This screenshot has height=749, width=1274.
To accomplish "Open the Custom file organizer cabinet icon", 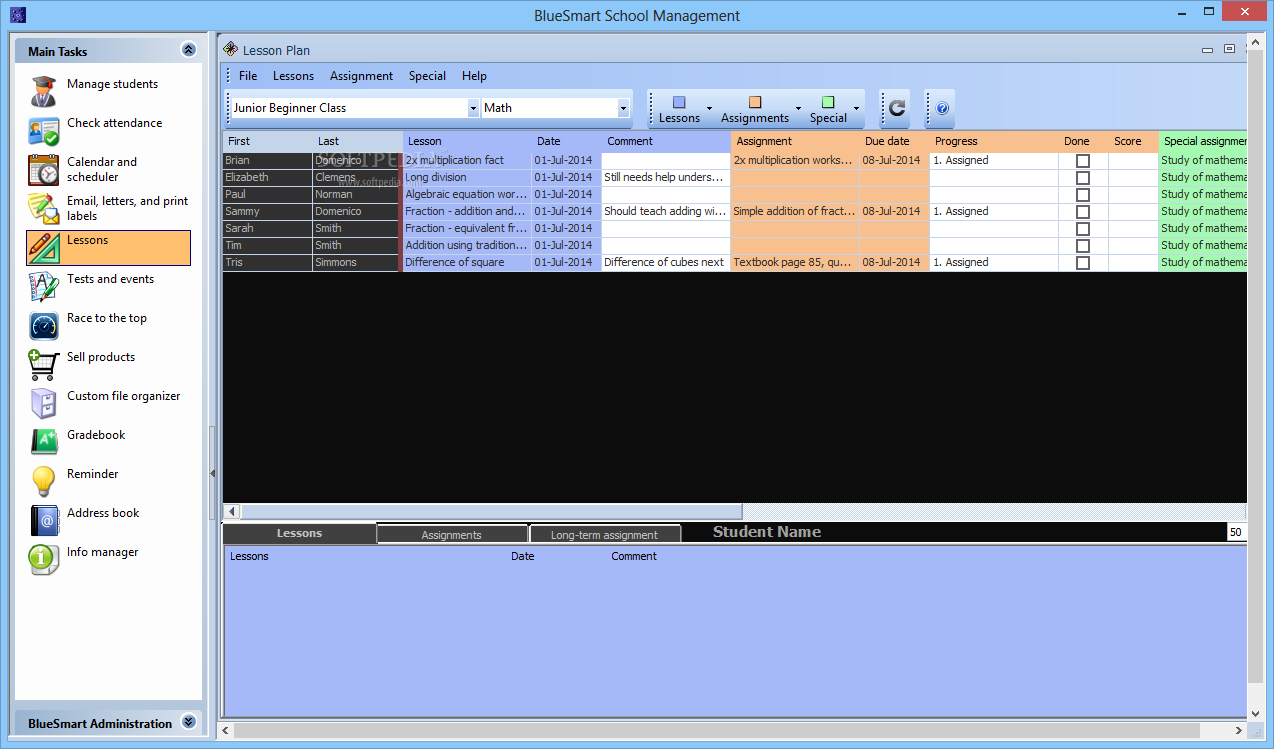I will click(43, 403).
